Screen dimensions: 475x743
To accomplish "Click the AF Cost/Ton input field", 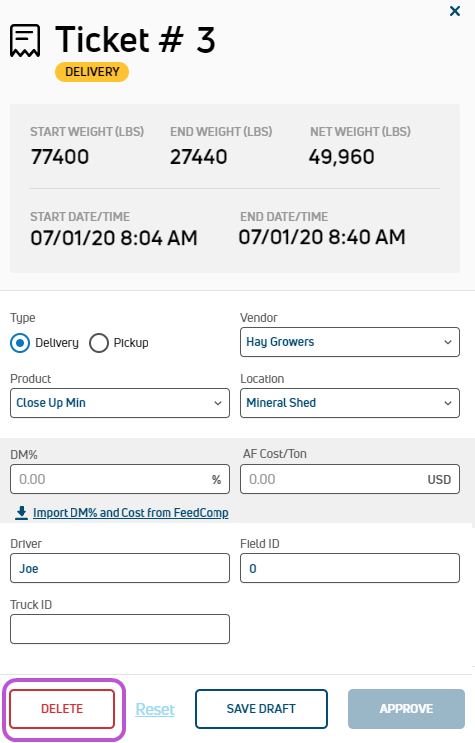I will point(350,479).
